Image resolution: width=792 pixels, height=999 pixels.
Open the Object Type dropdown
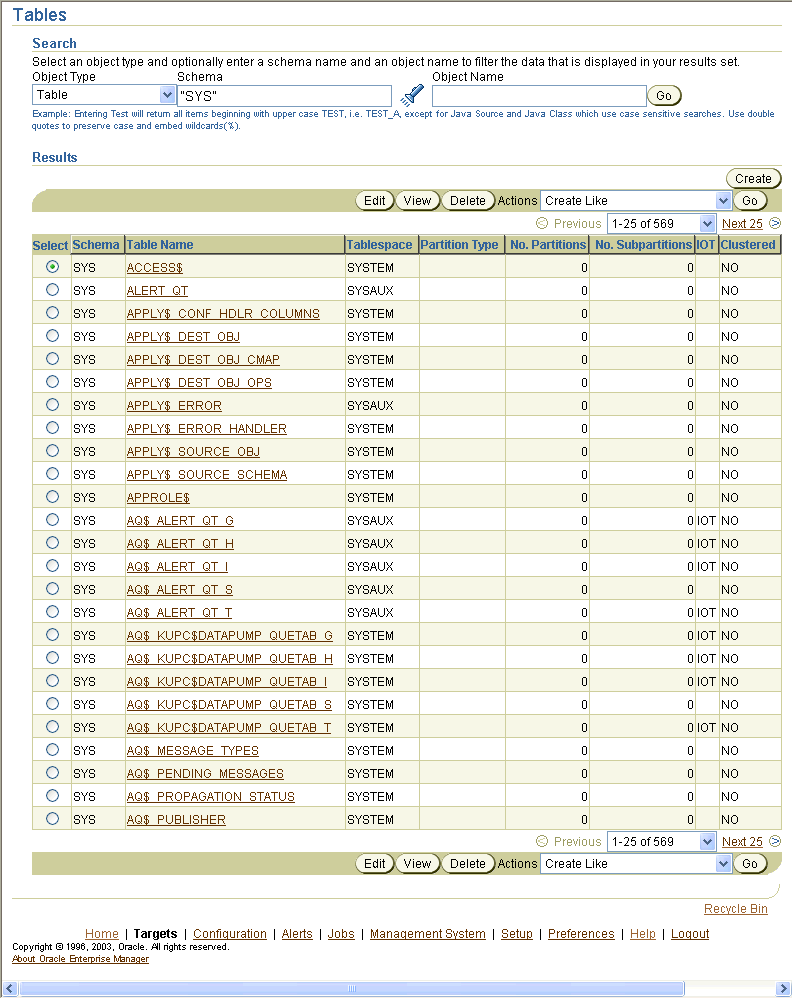click(x=104, y=95)
